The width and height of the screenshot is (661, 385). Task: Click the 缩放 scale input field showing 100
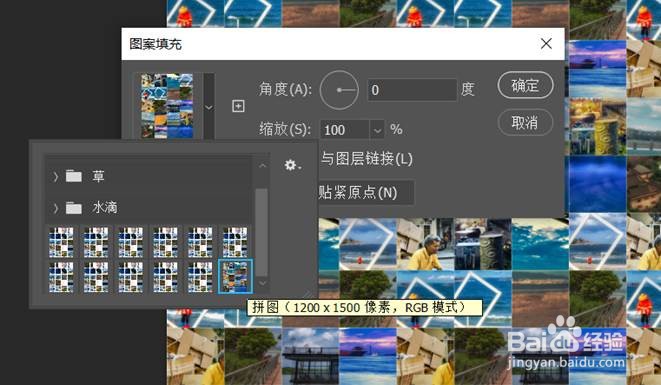click(x=345, y=130)
